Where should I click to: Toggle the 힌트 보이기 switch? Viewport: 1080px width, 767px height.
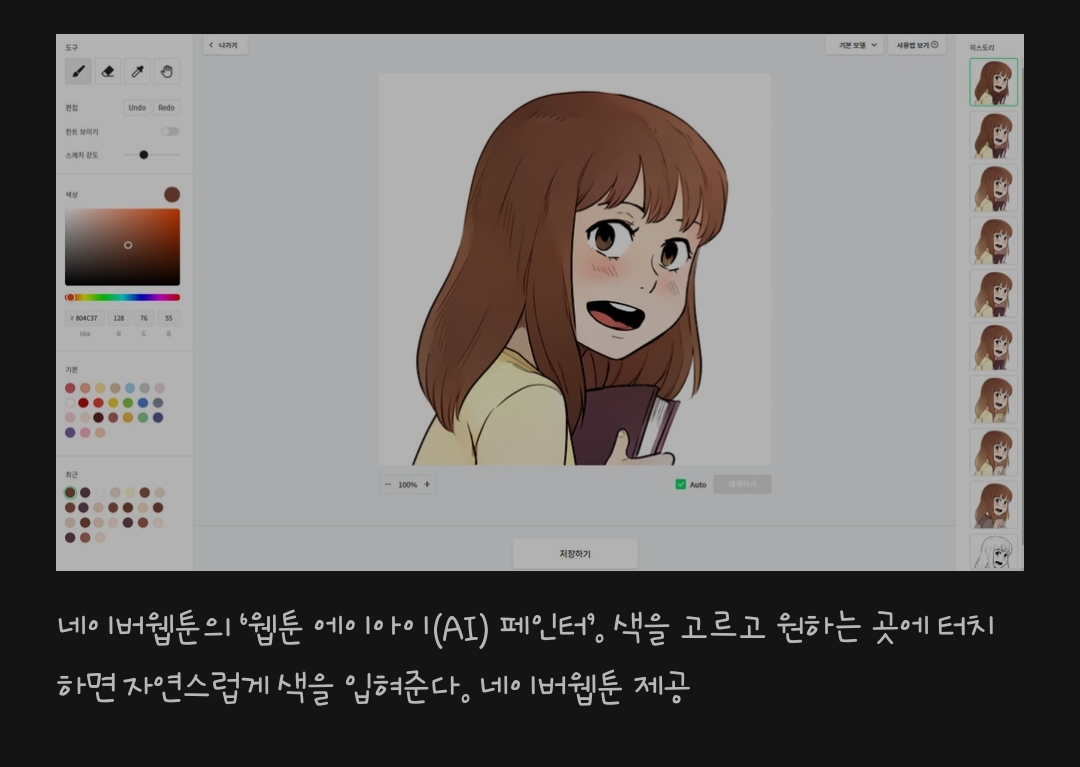(170, 132)
